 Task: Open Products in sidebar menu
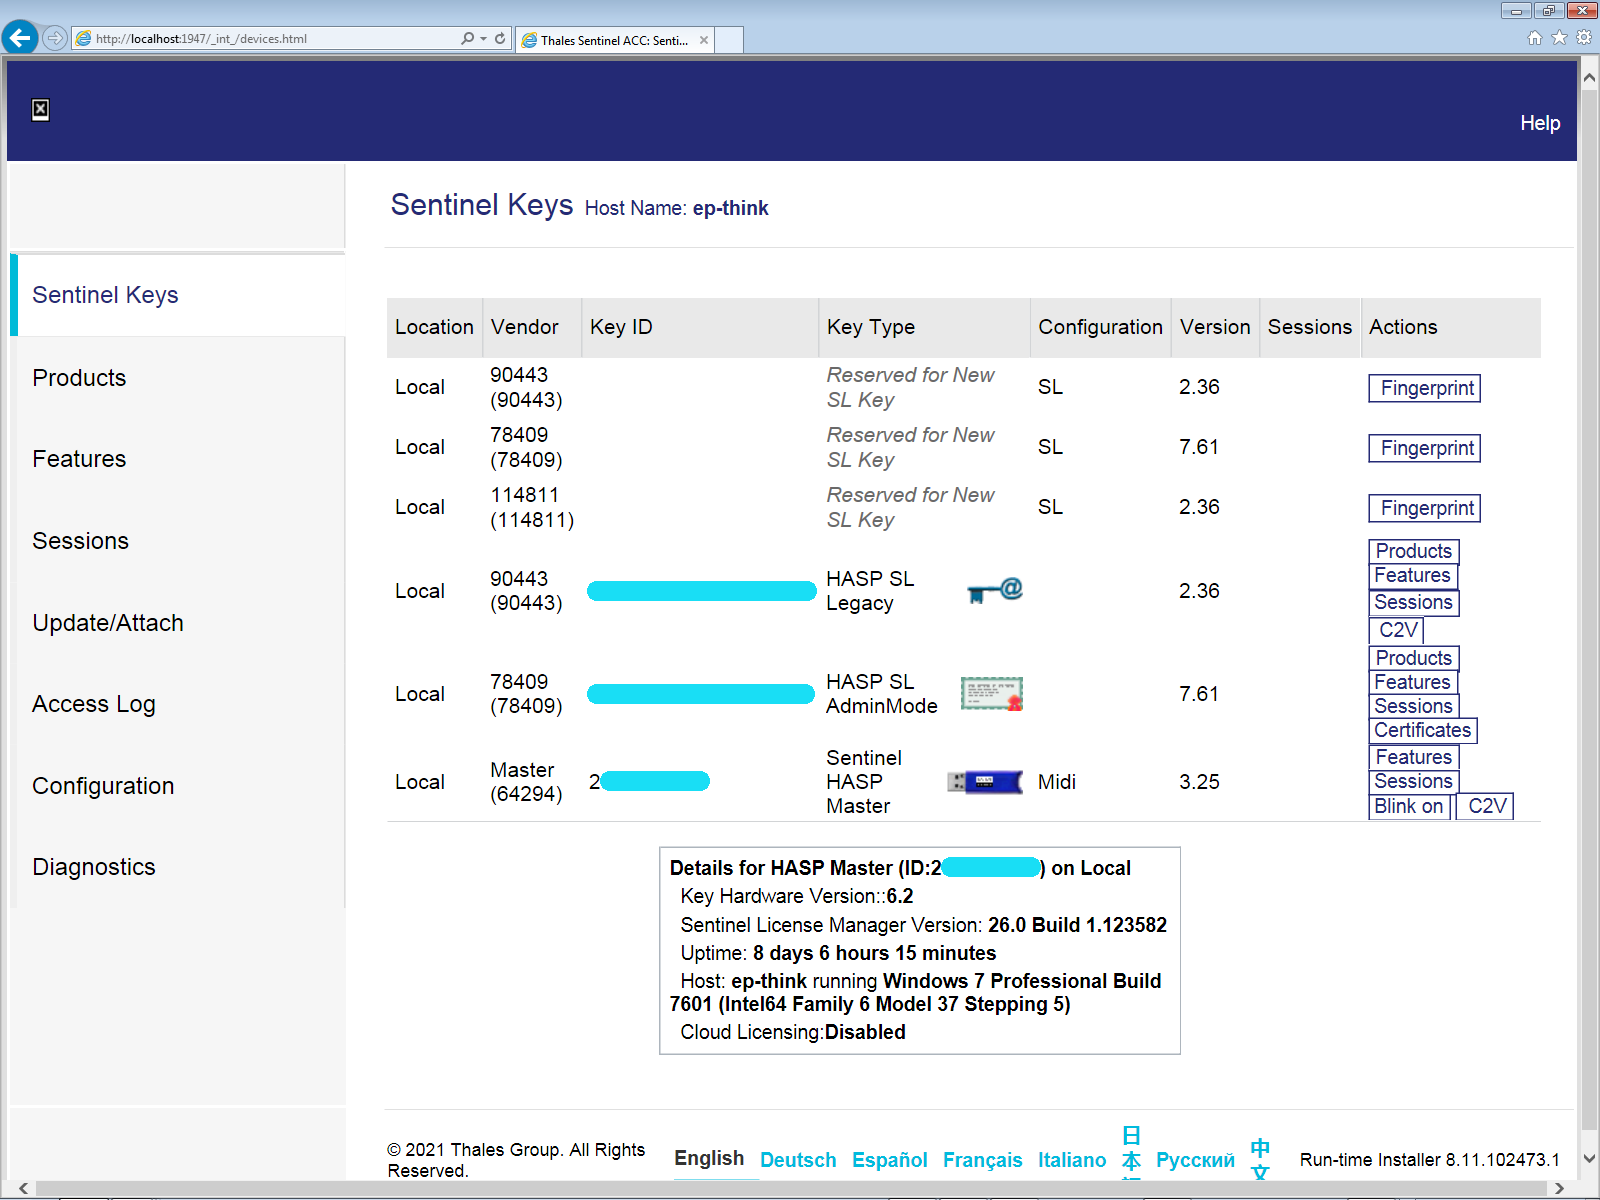pos(79,378)
